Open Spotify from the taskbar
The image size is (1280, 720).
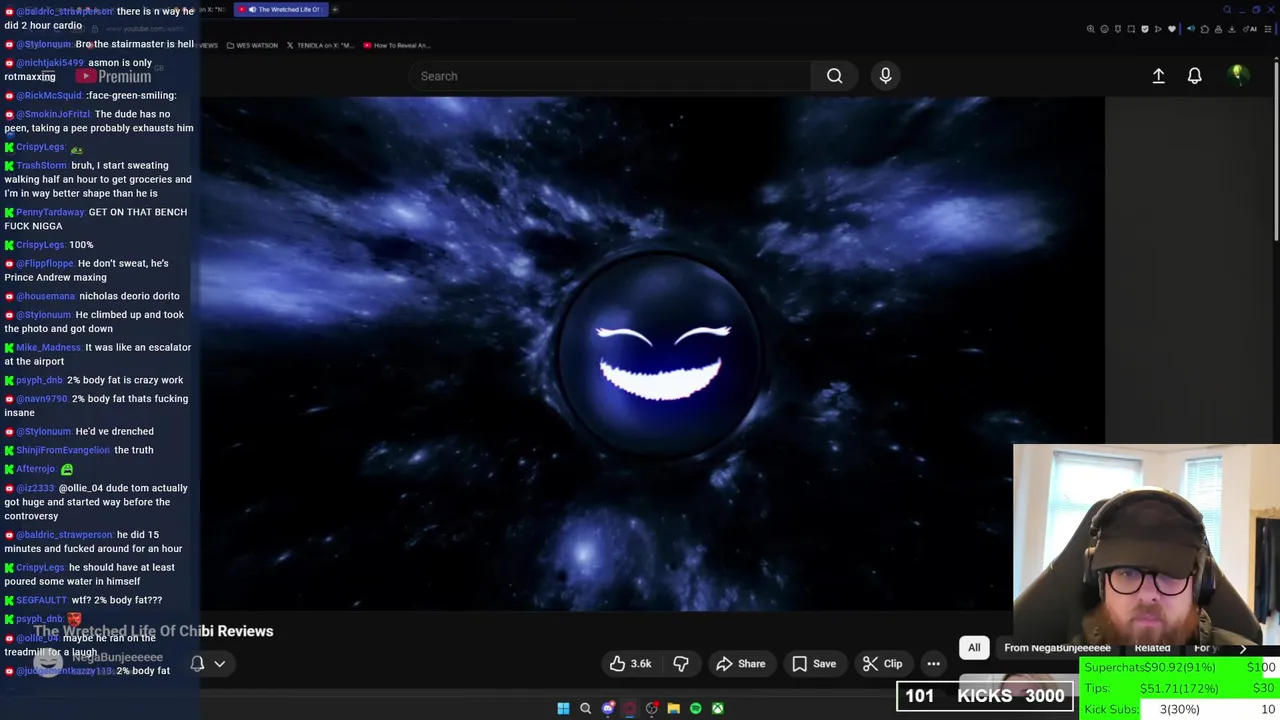coord(696,708)
